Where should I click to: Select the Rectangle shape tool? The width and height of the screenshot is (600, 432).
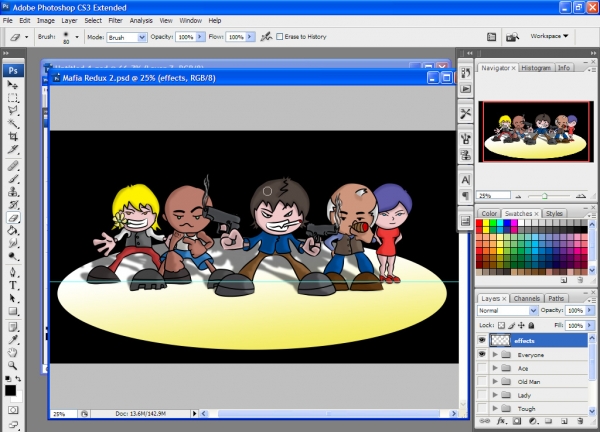point(13,311)
